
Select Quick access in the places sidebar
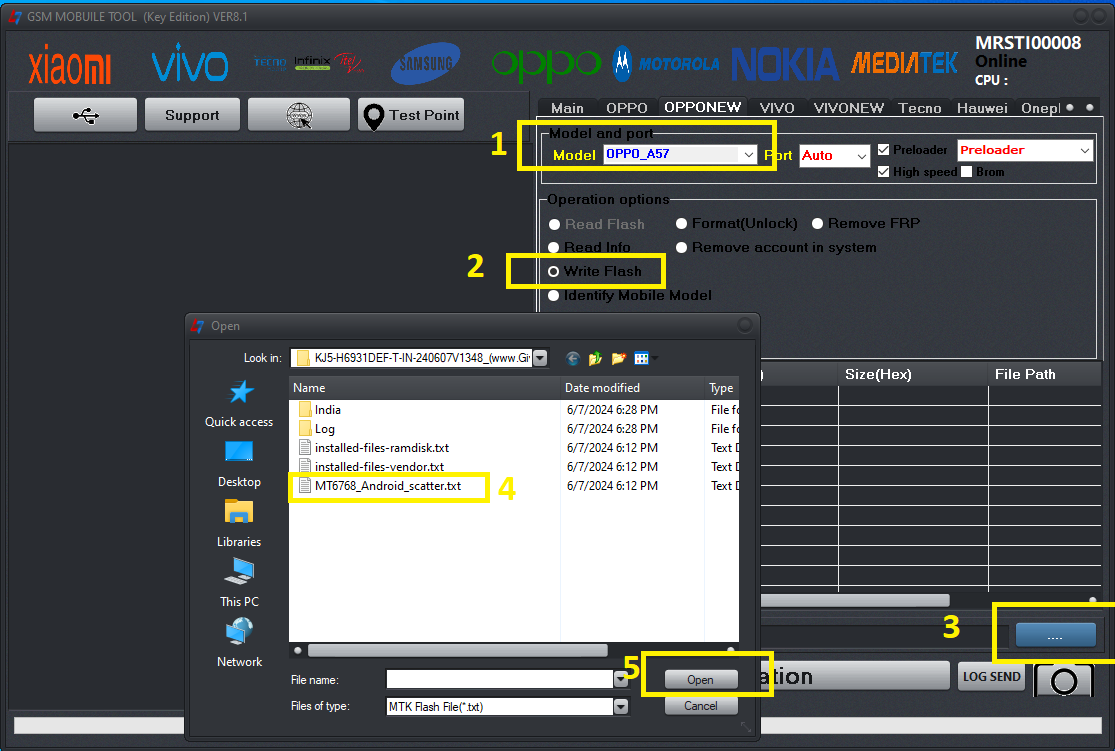tap(239, 403)
